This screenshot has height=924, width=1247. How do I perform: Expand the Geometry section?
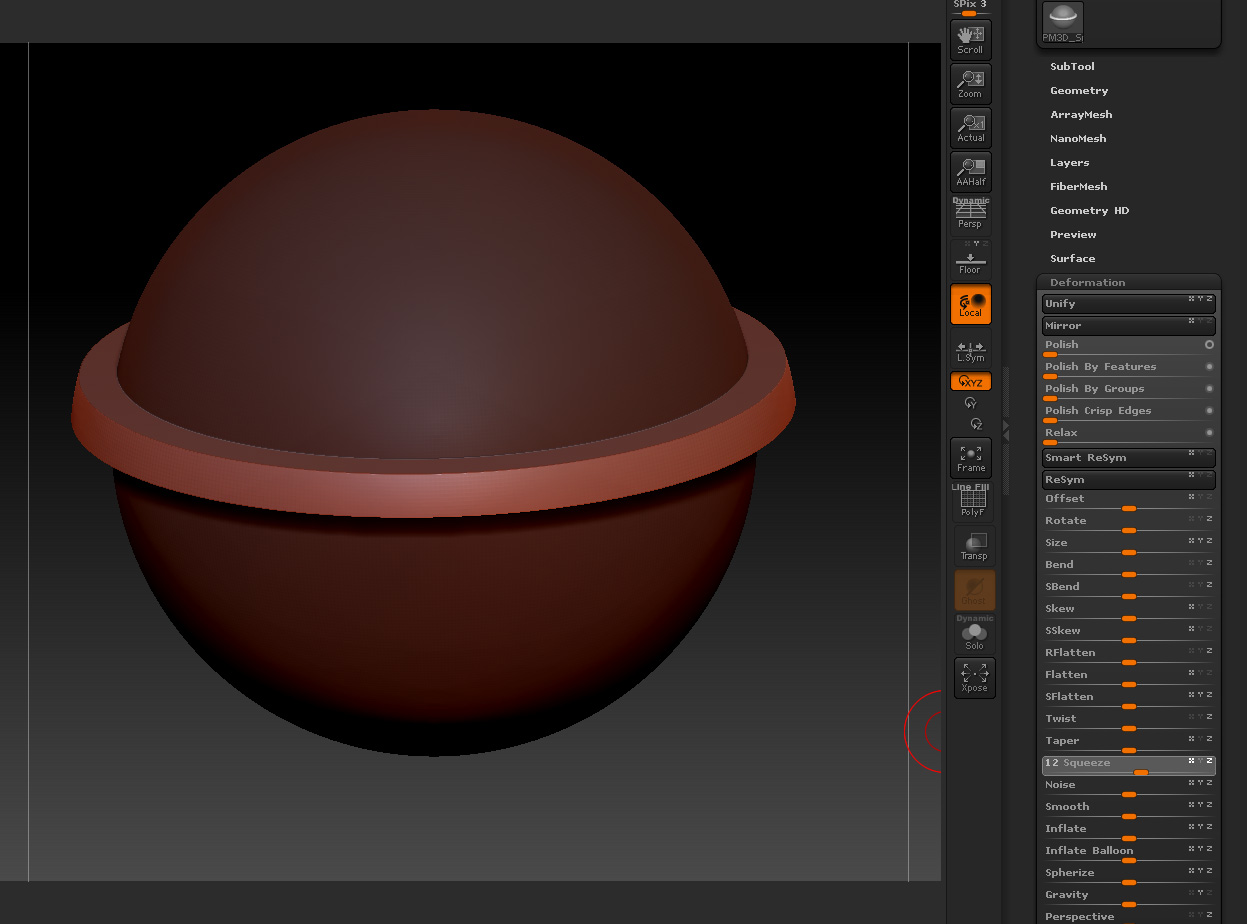(x=1079, y=91)
